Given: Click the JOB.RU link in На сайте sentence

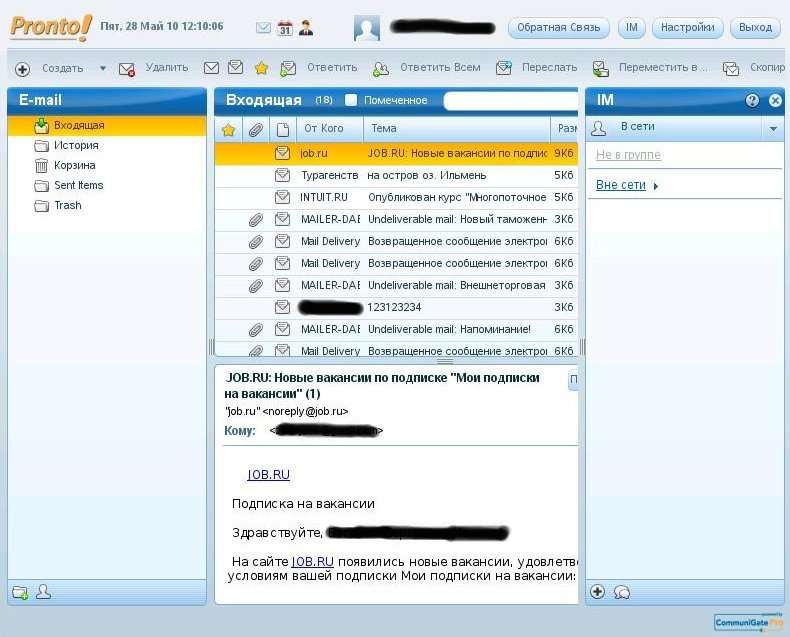Looking at the screenshot, I should click(x=312, y=562).
